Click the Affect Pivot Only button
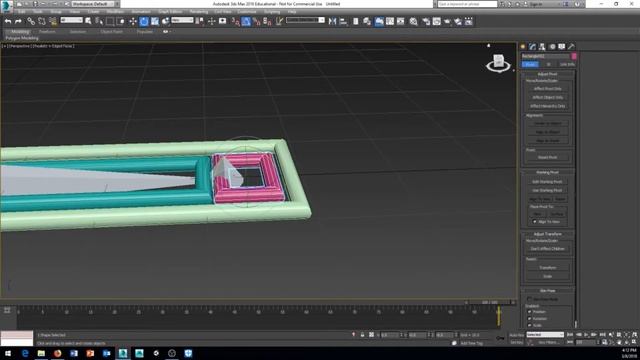The image size is (640, 360). [x=547, y=89]
